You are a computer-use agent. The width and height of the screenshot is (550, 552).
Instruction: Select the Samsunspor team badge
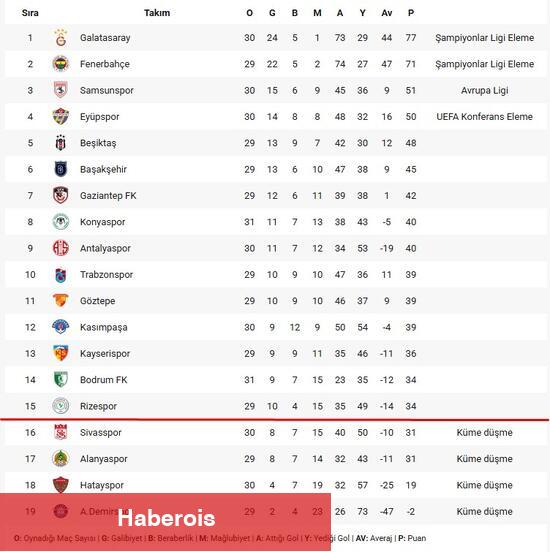(x=61, y=90)
